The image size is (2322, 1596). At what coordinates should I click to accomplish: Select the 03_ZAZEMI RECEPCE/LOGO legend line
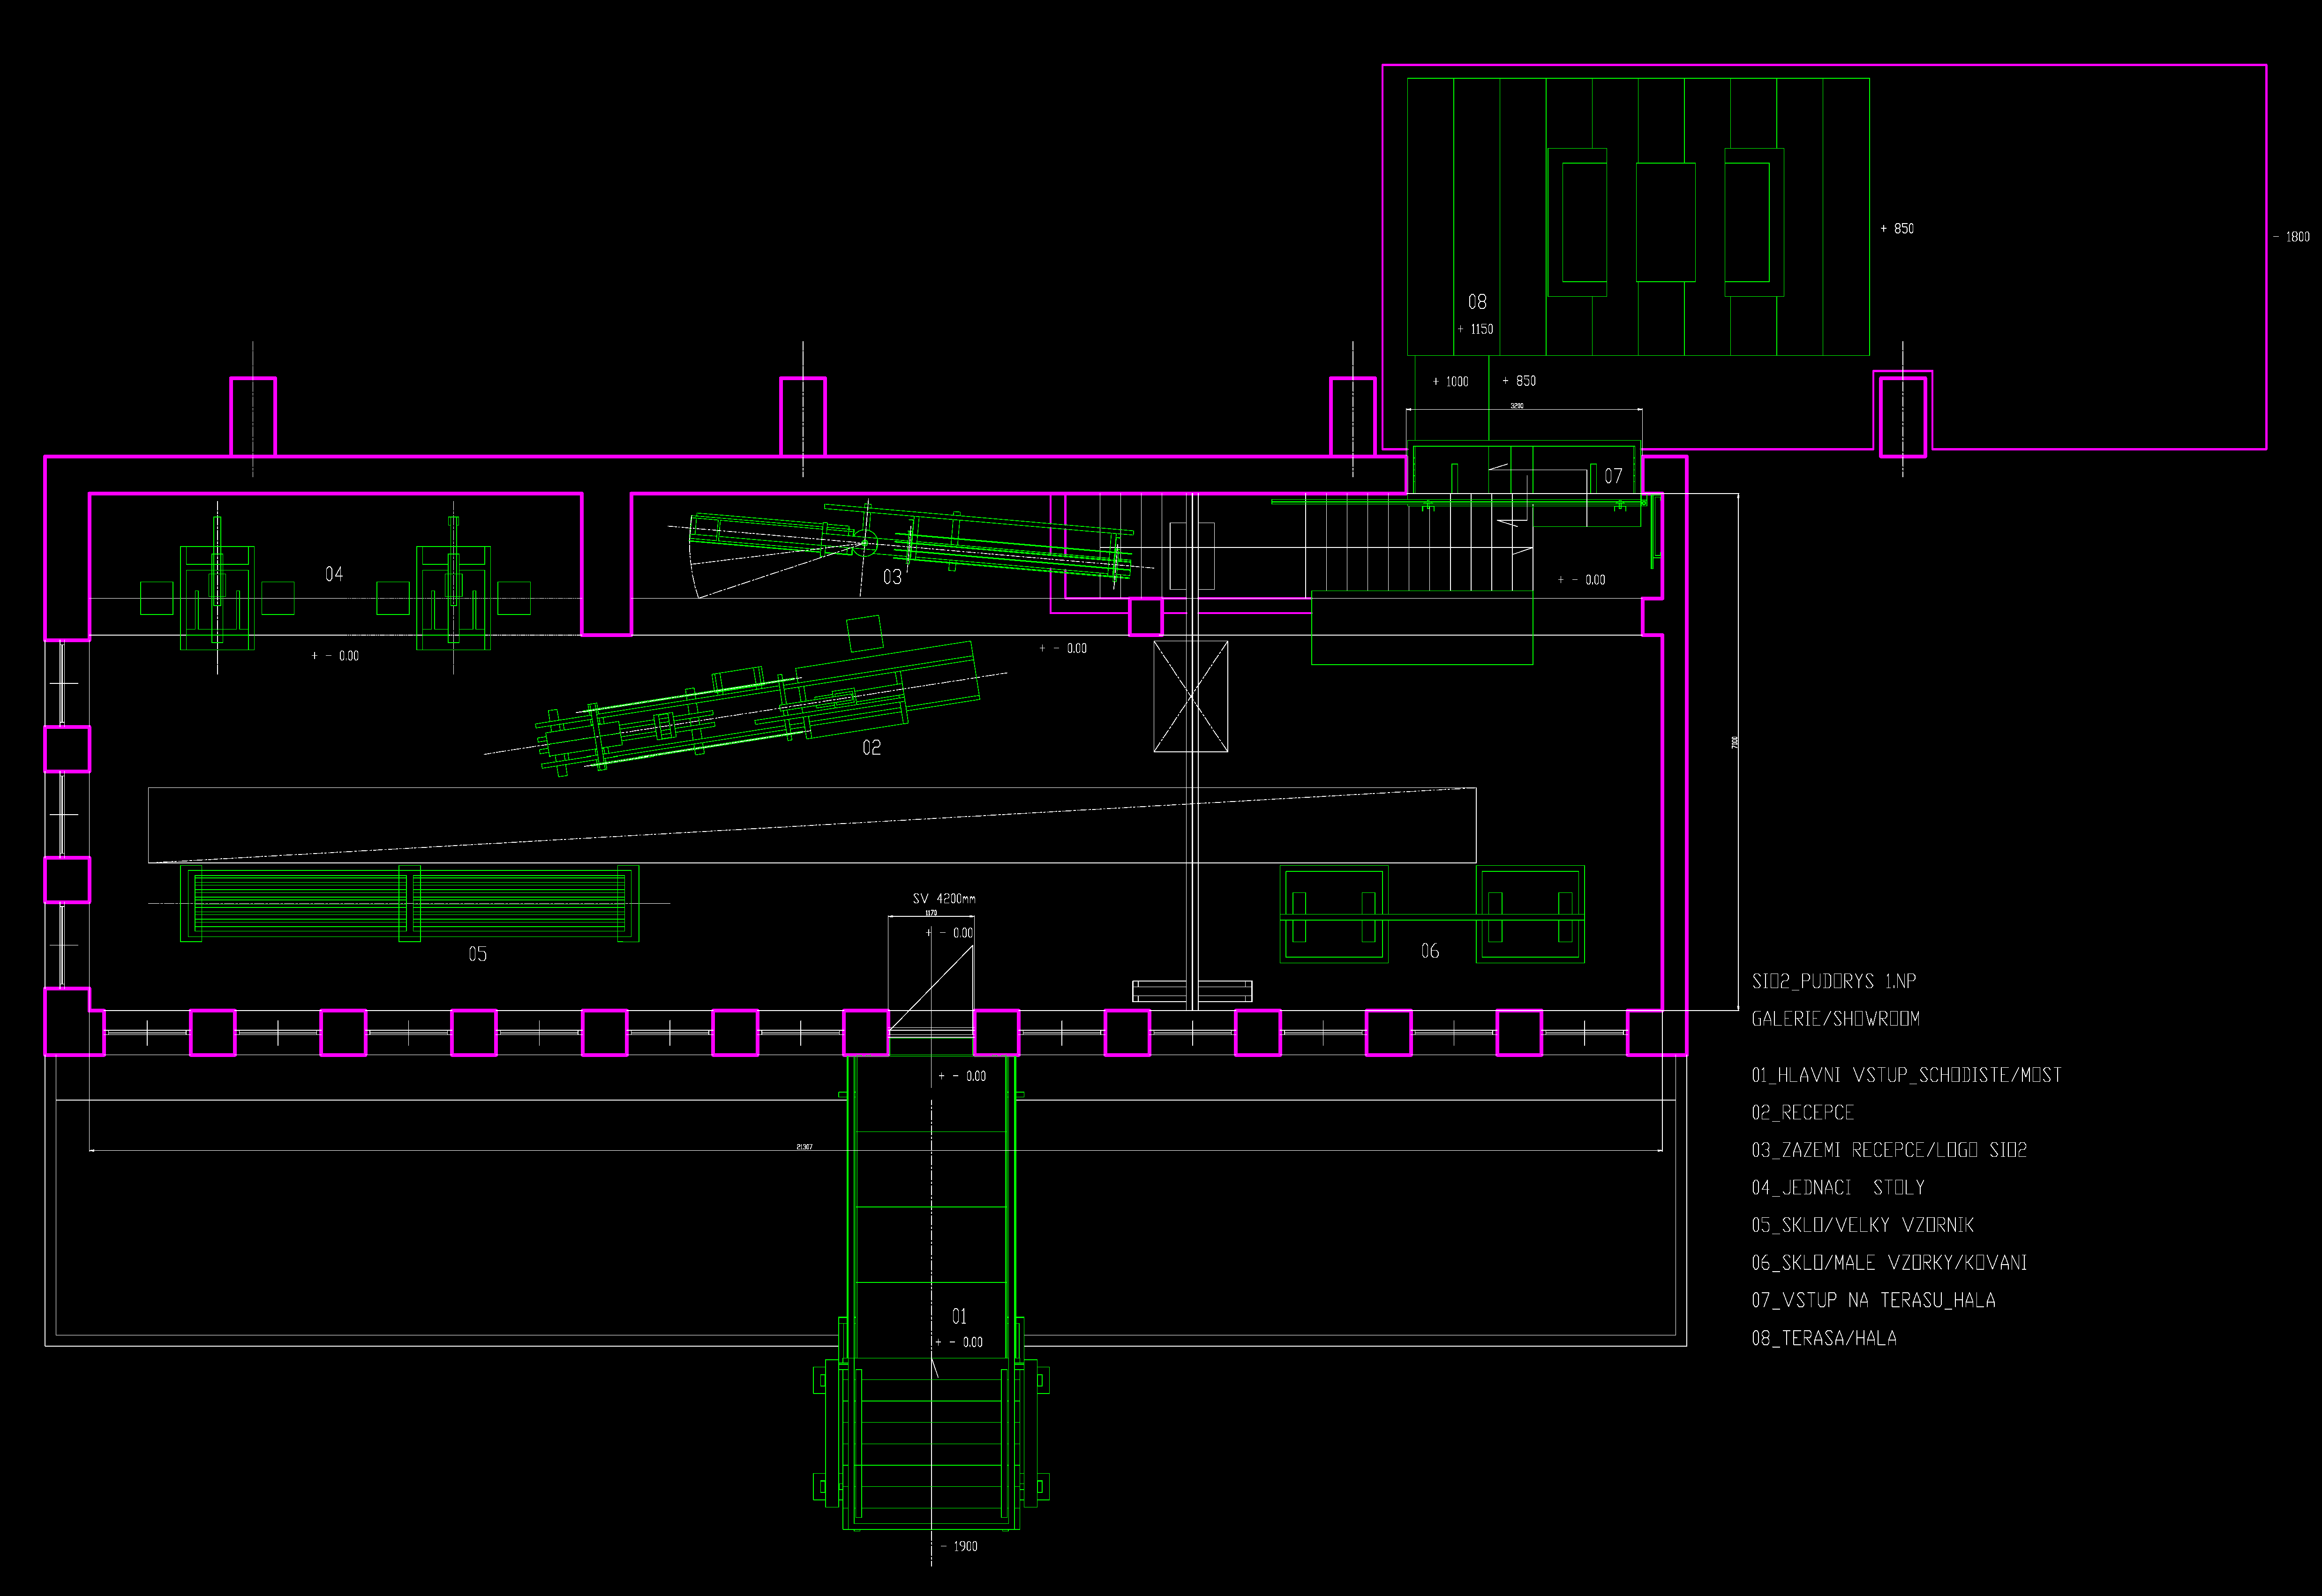pyautogui.click(x=1888, y=1150)
